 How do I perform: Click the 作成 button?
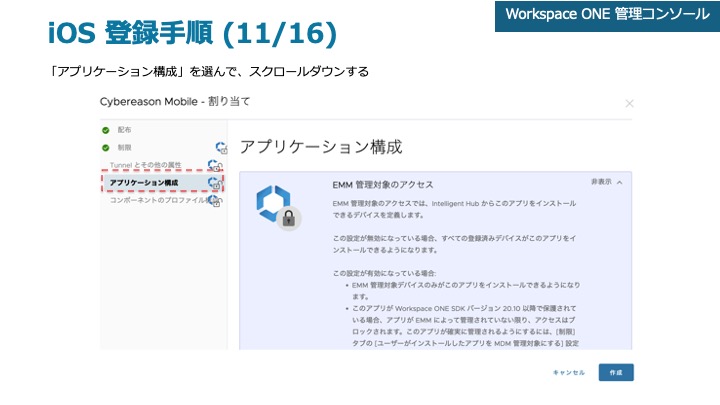click(616, 372)
